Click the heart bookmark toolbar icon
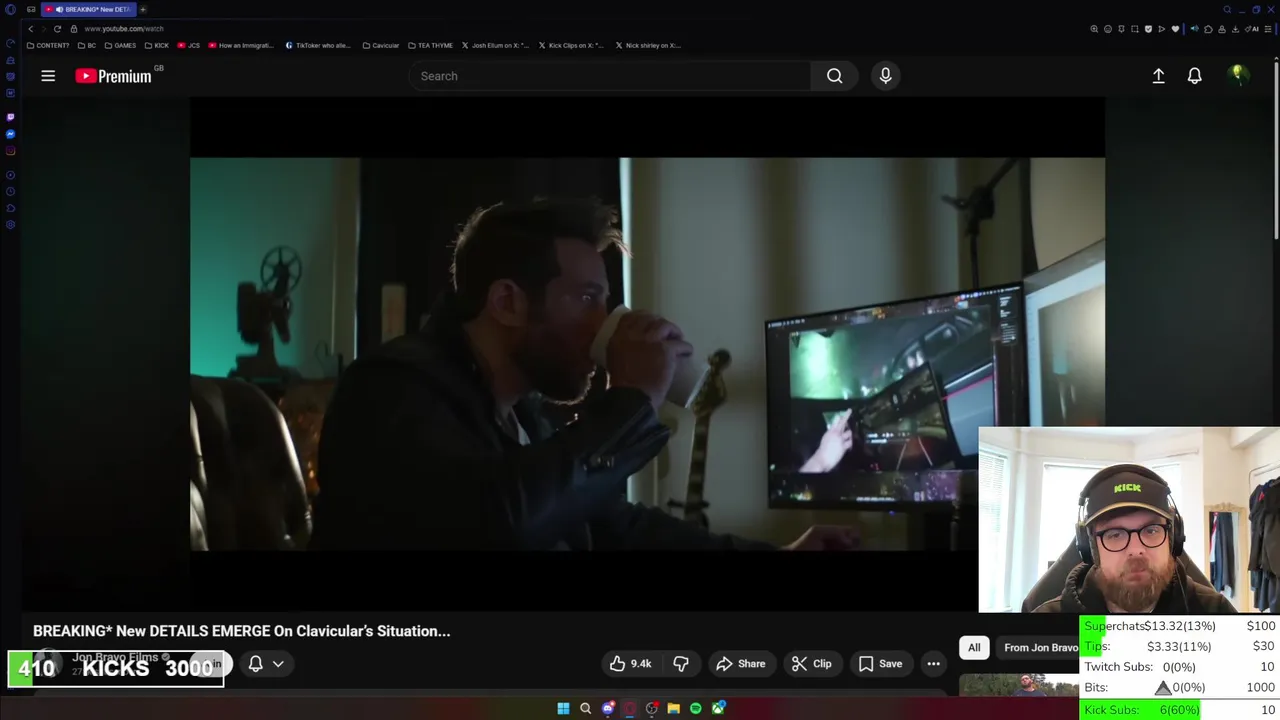Image resolution: width=1280 pixels, height=720 pixels. click(1175, 29)
